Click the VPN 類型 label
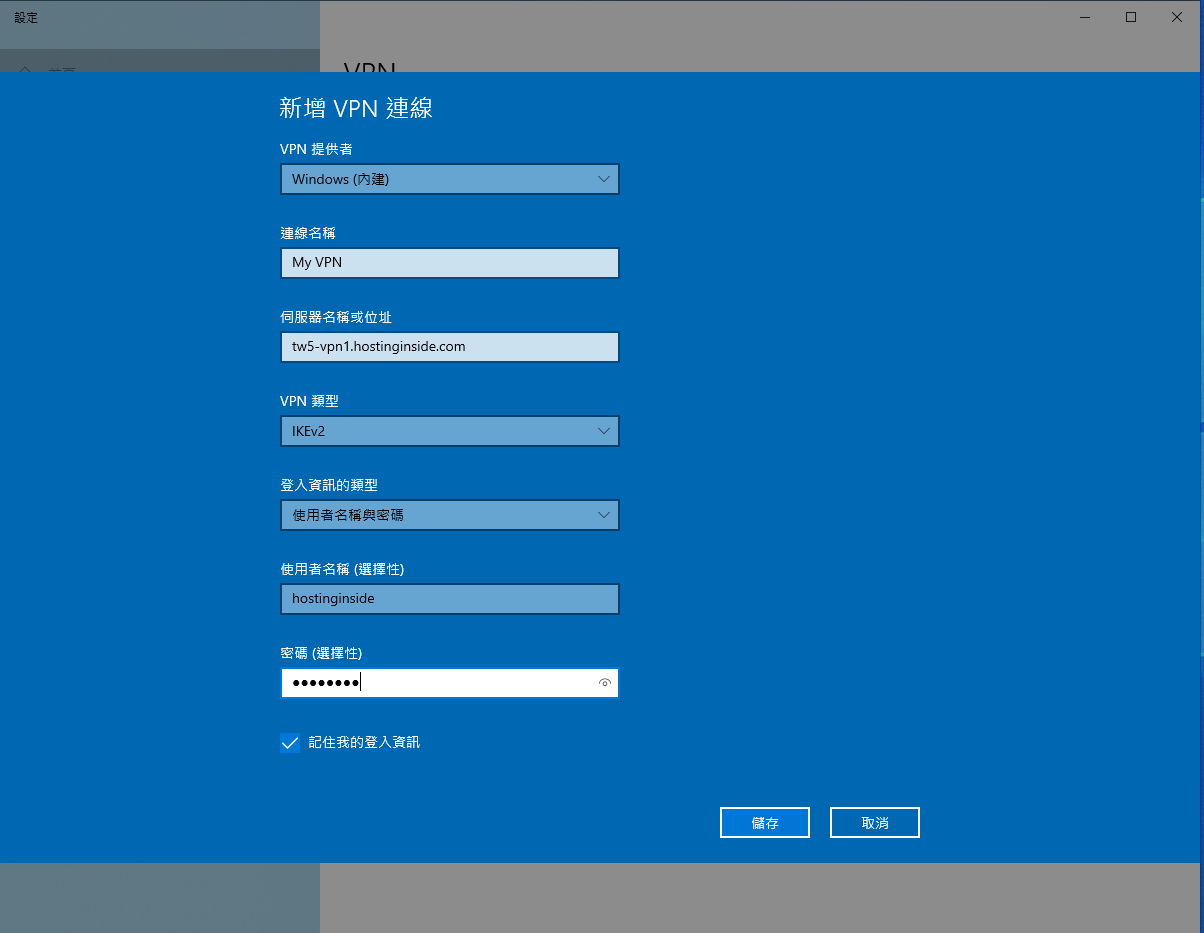Image resolution: width=1204 pixels, height=933 pixels. tap(309, 401)
